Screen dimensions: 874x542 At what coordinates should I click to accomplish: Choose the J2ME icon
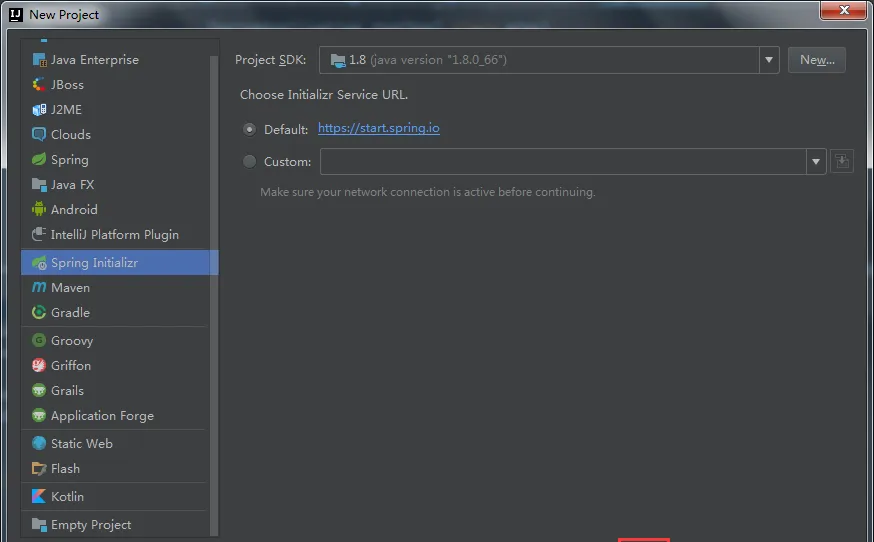click(39, 110)
